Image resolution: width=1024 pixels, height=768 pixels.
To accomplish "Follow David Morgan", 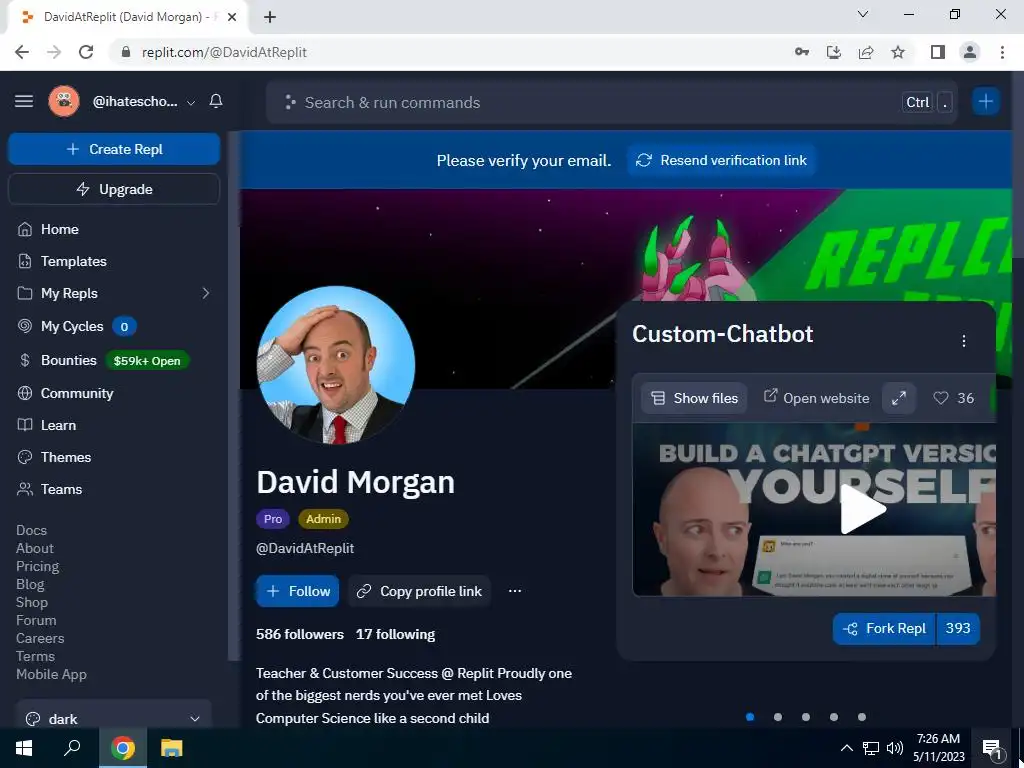I will click(297, 591).
